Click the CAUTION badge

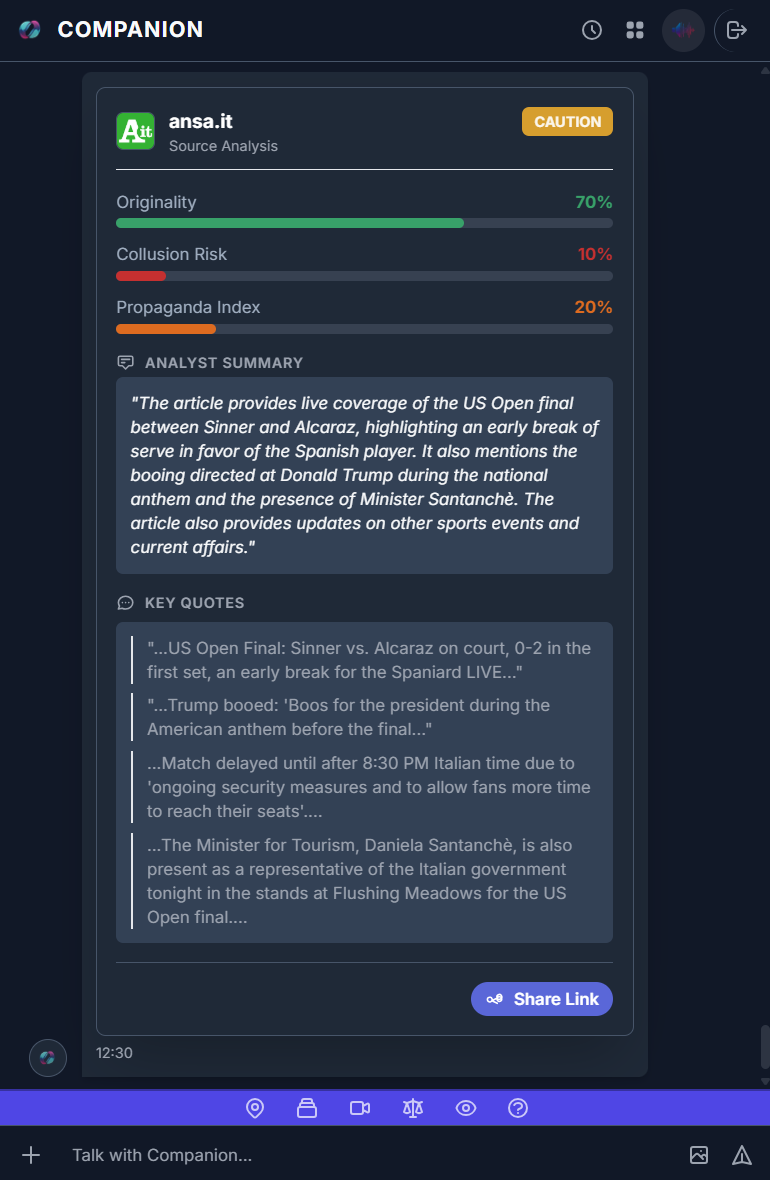tap(567, 122)
